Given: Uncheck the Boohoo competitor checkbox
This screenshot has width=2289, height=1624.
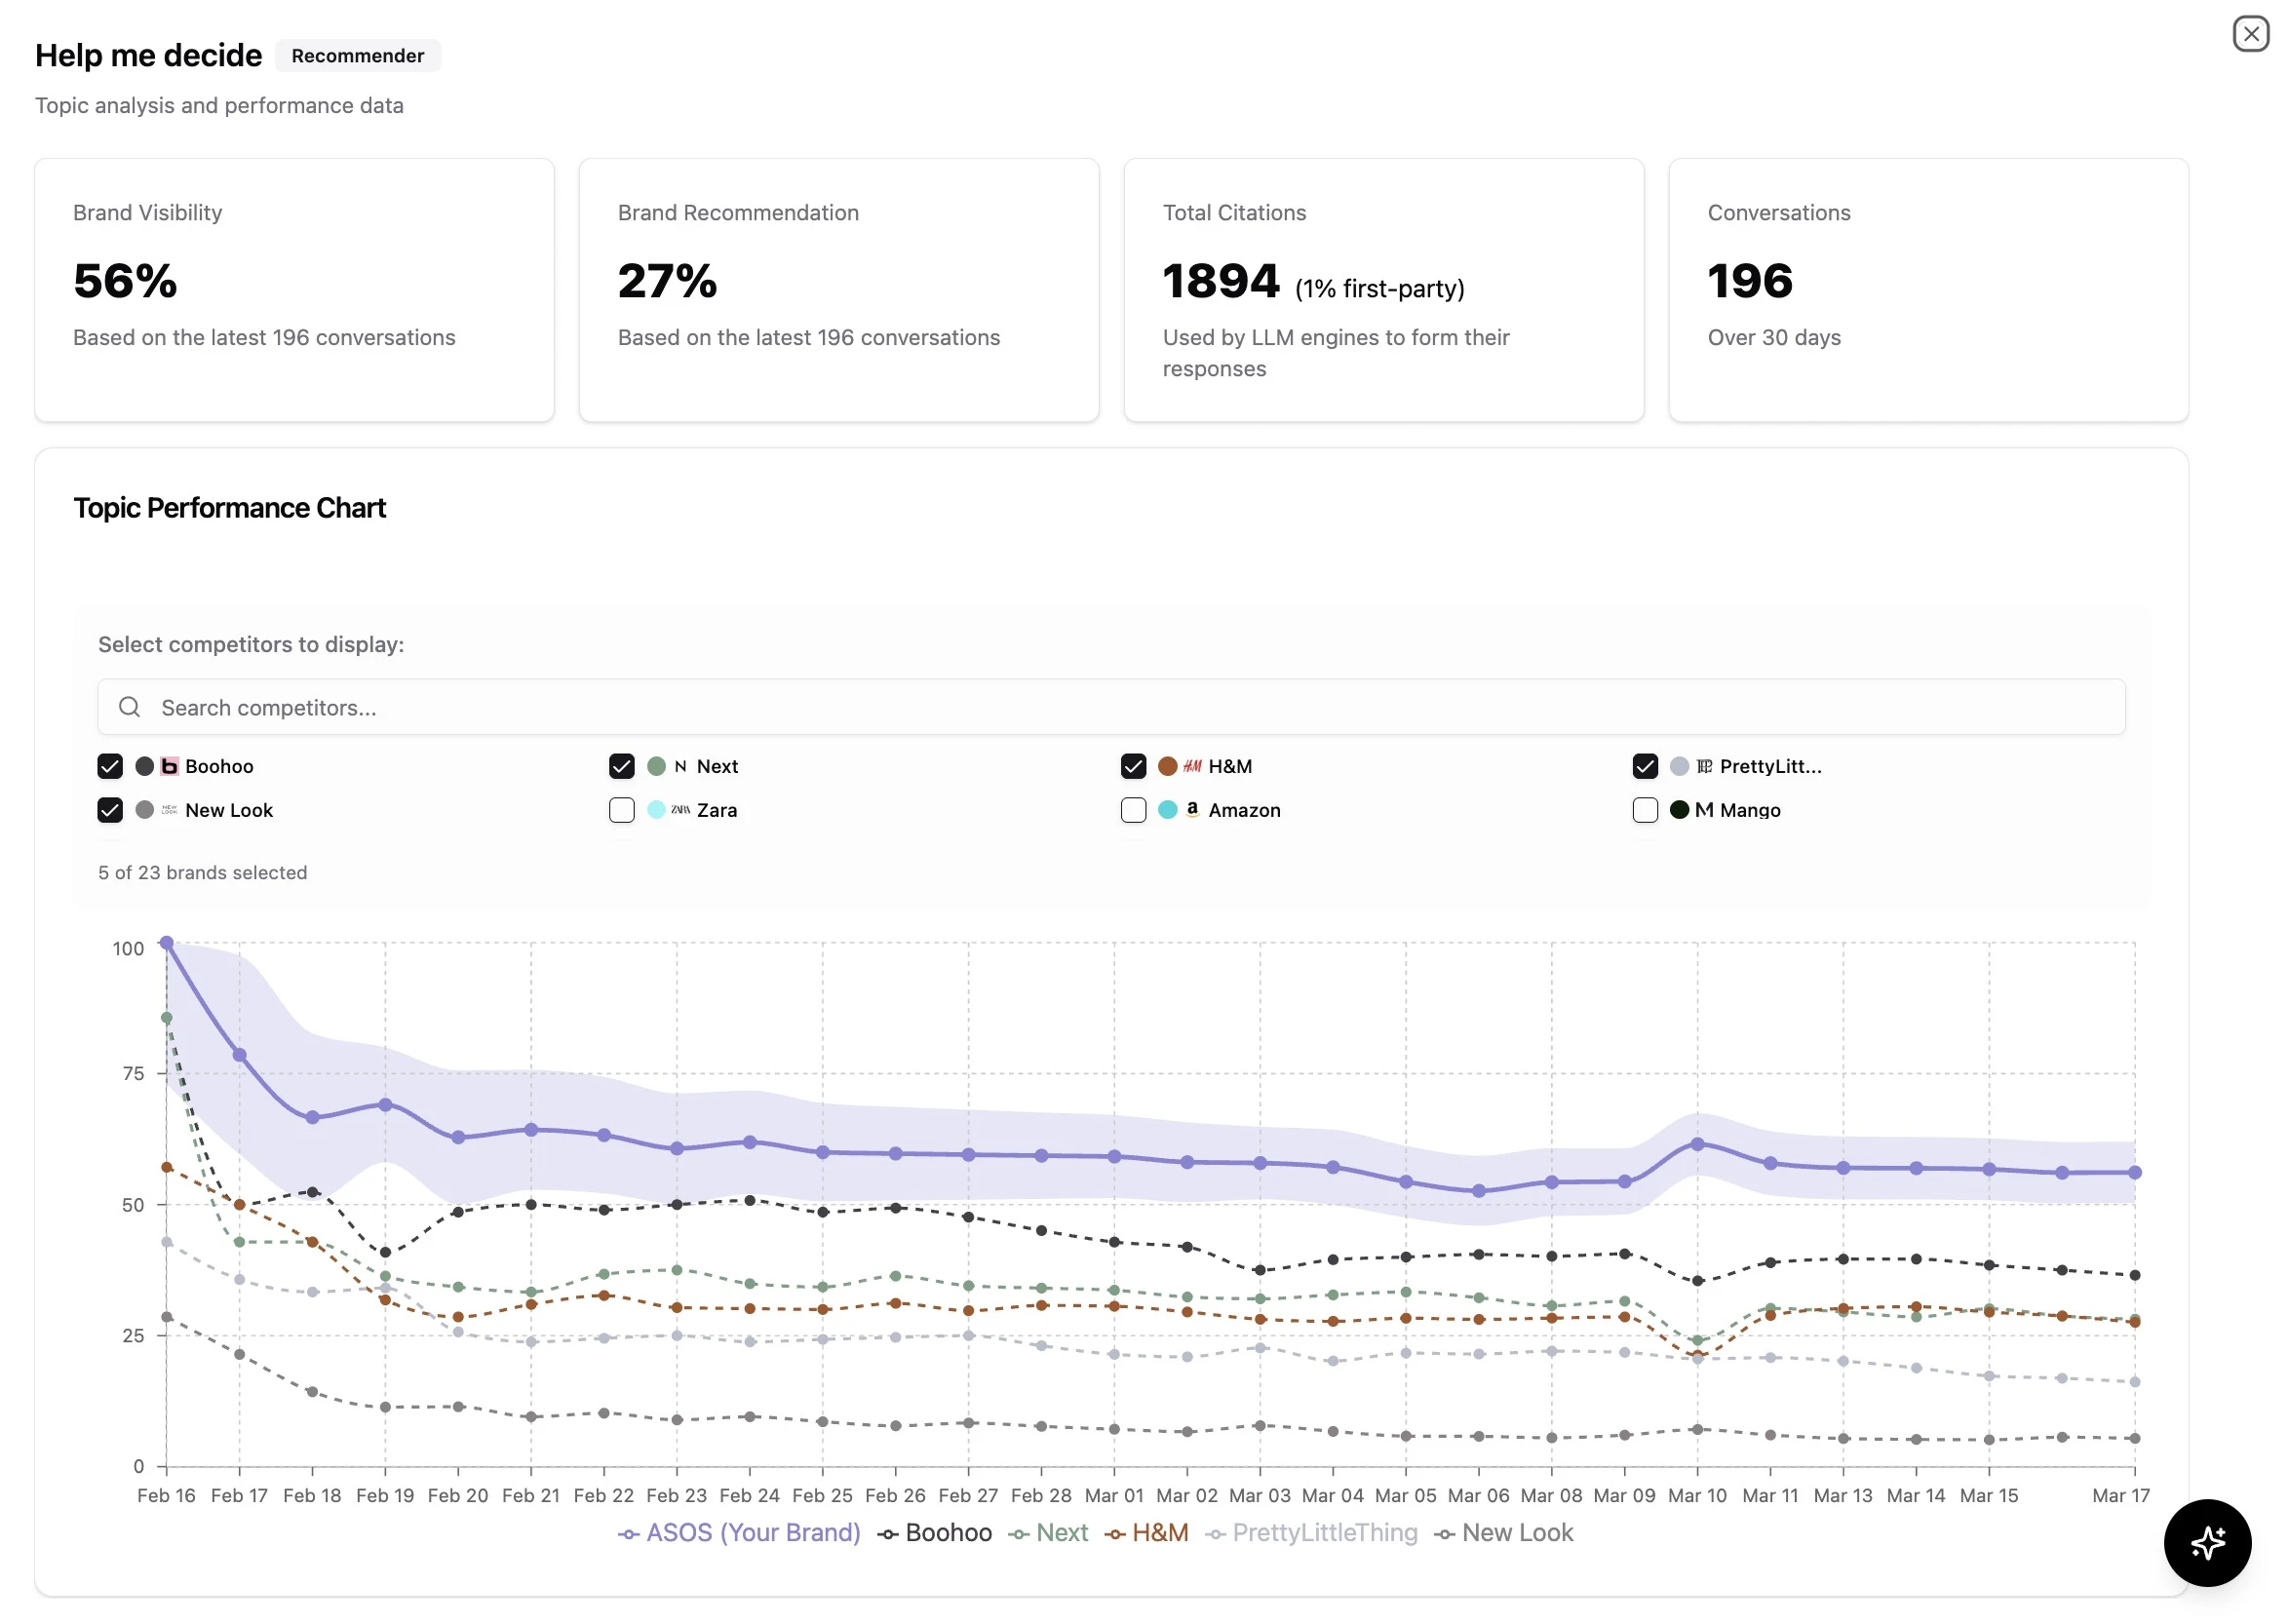Looking at the screenshot, I should pos(110,766).
